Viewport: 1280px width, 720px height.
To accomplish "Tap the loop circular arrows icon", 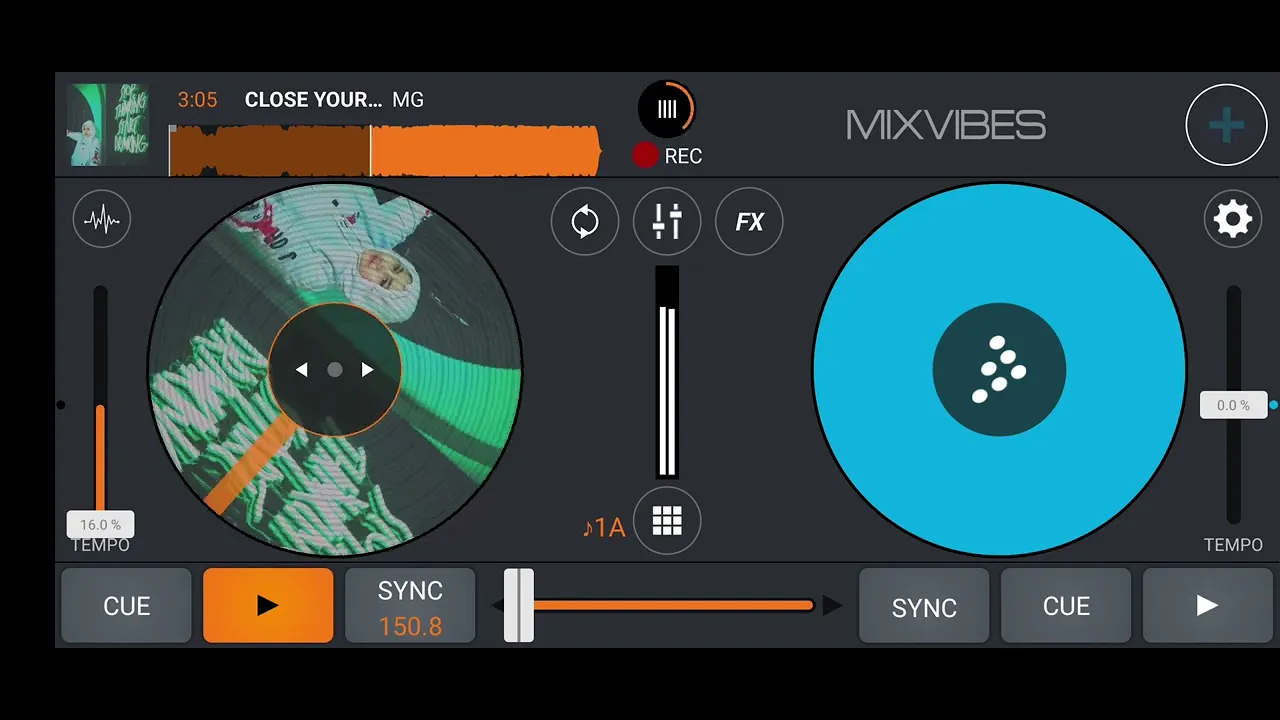I will [x=585, y=221].
